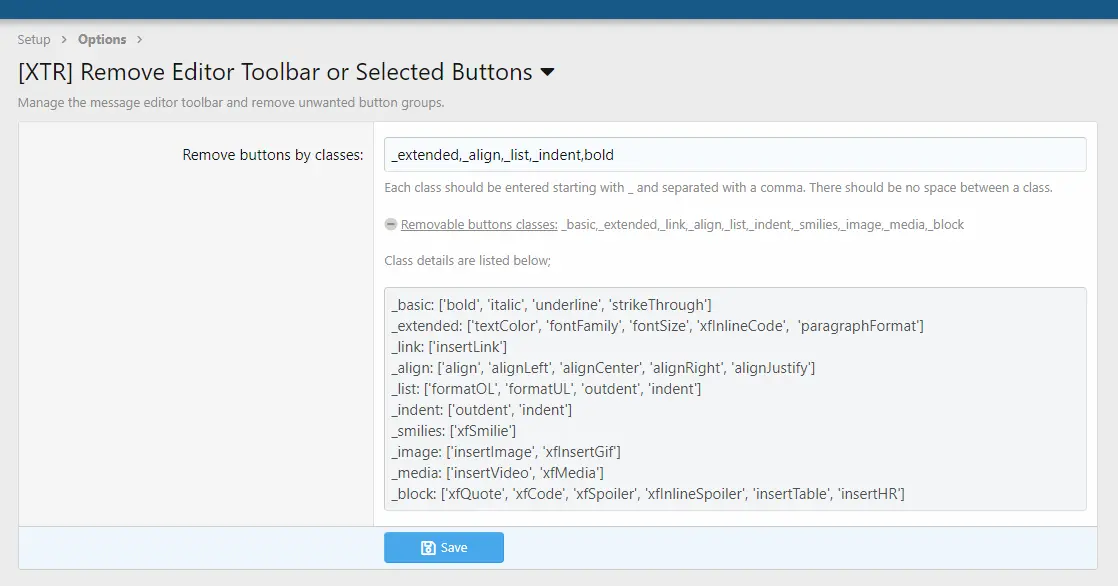Open the Options breadcrumb link
Image resolution: width=1118 pixels, height=586 pixels.
(x=102, y=40)
